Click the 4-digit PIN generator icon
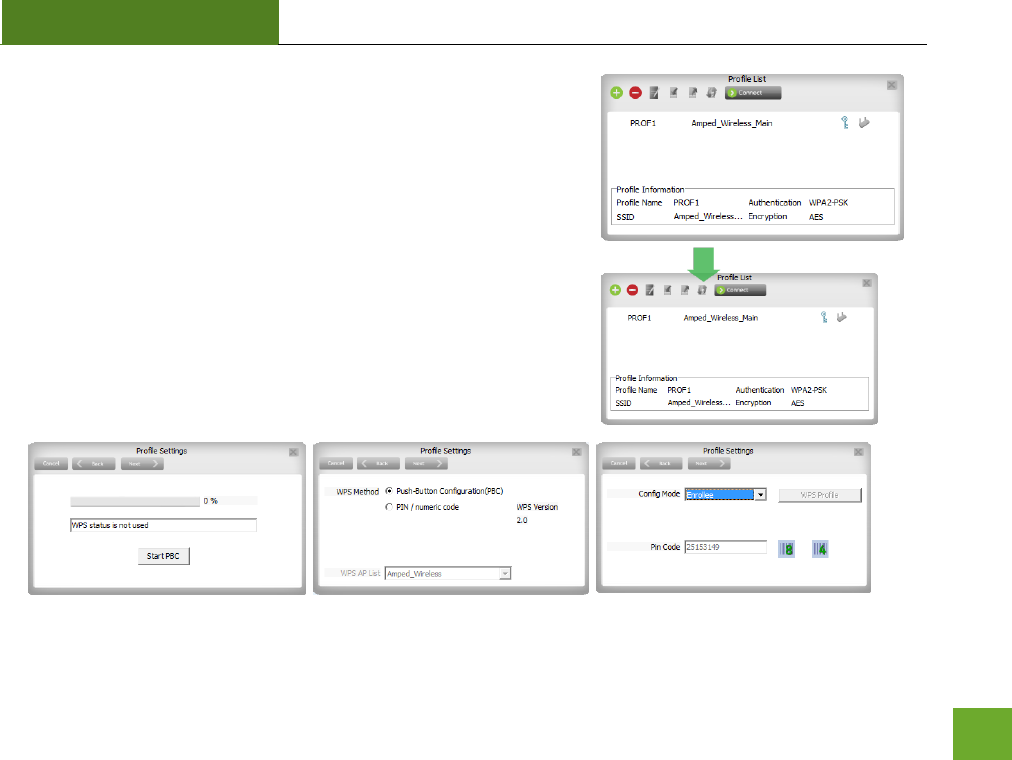 [820, 549]
